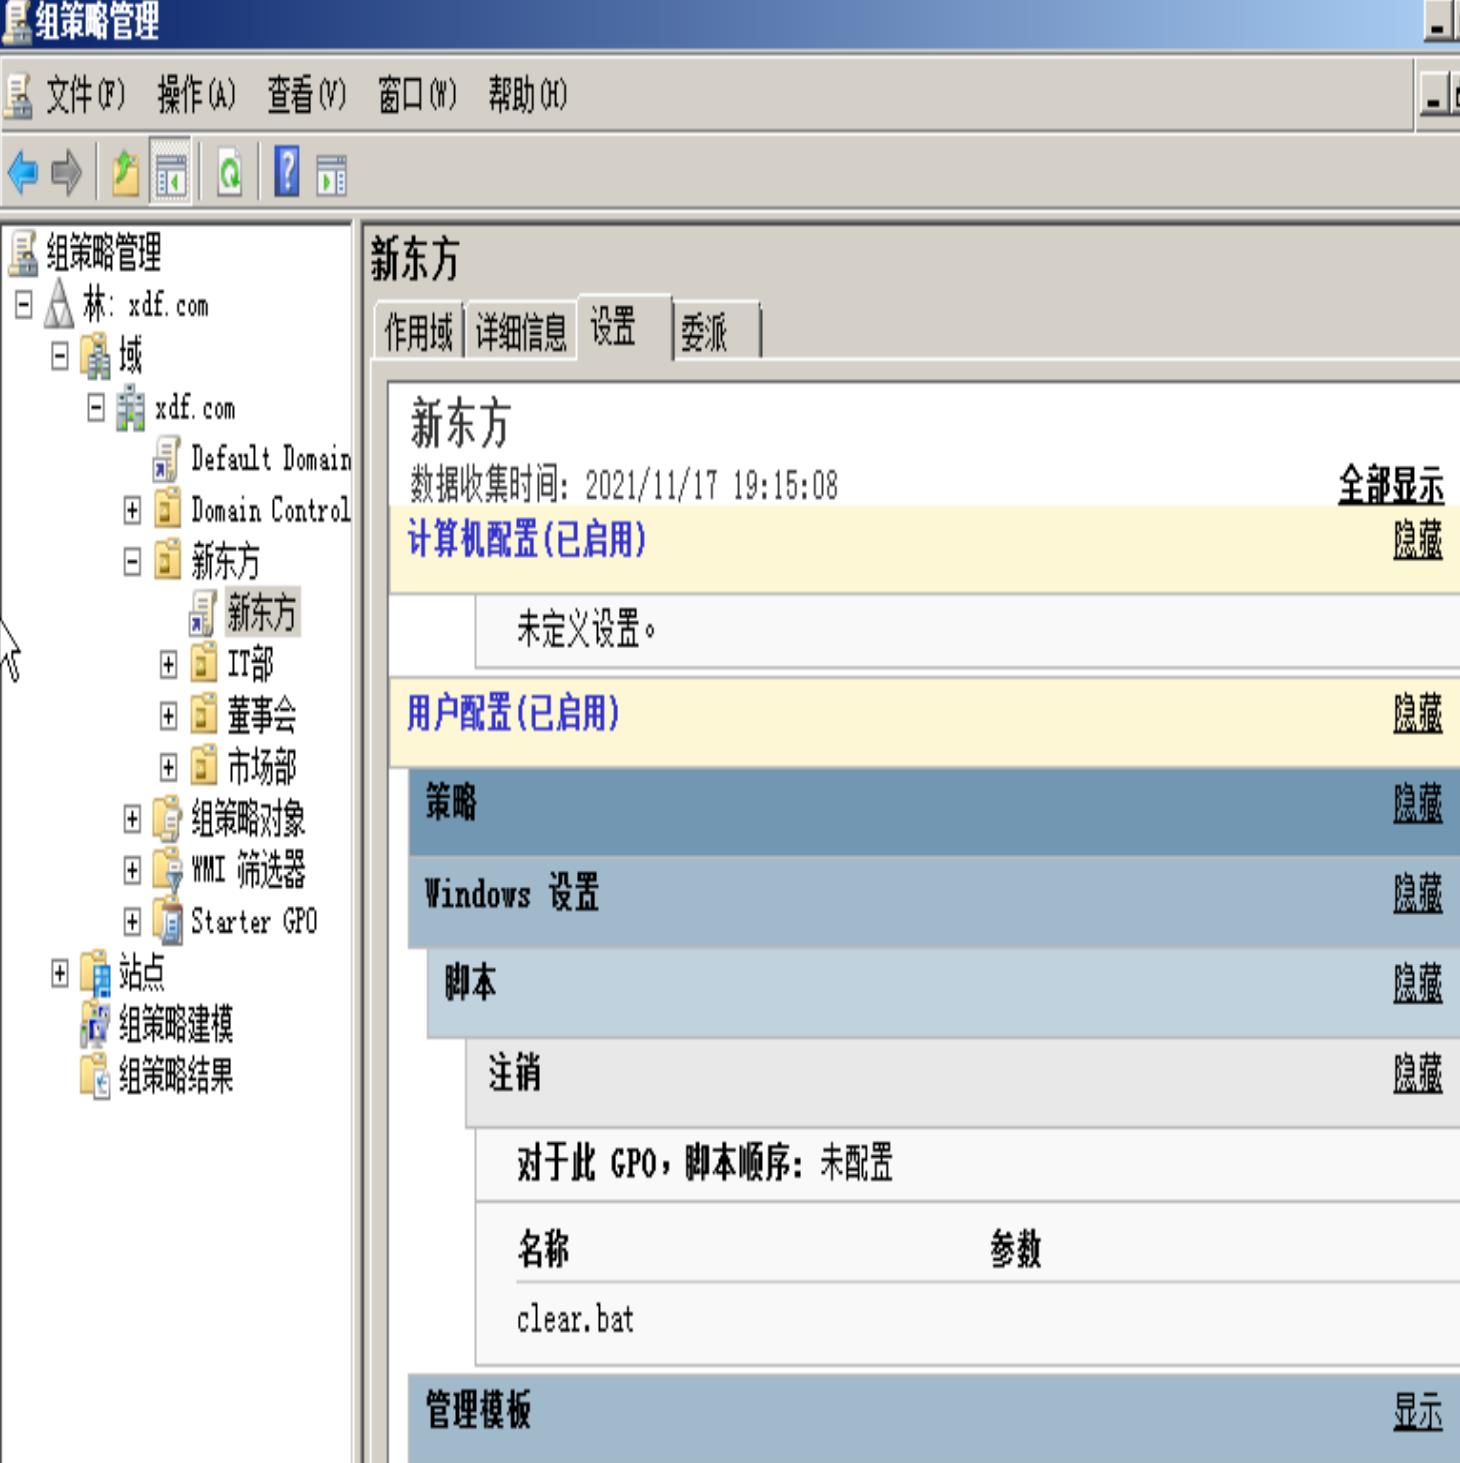Screen dimensions: 1460x1463
Task: Click the 组策略管理 root node icon
Action: pos(23,253)
